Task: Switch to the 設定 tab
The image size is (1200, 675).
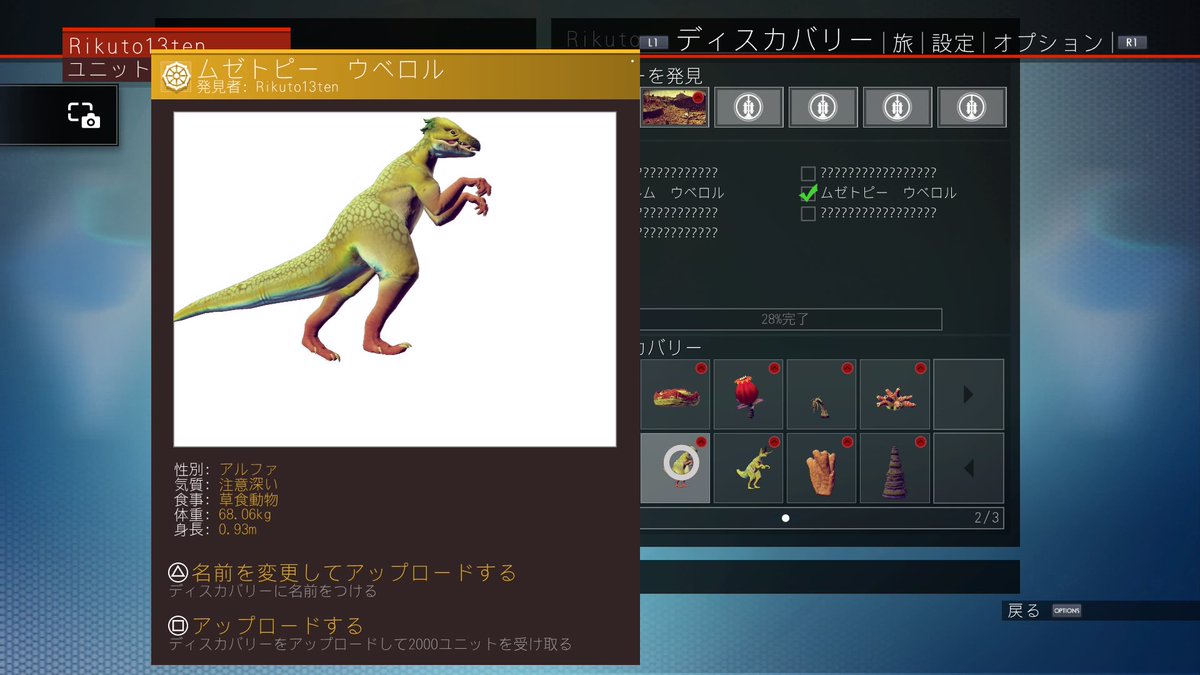Action: [x=953, y=43]
